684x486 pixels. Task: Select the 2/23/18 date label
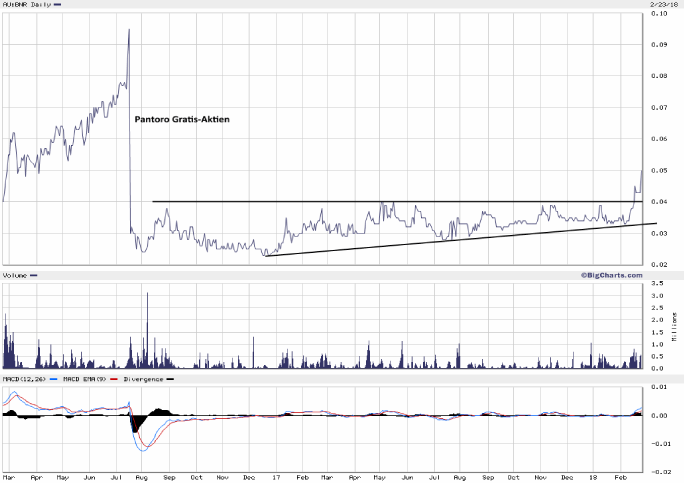point(658,4)
